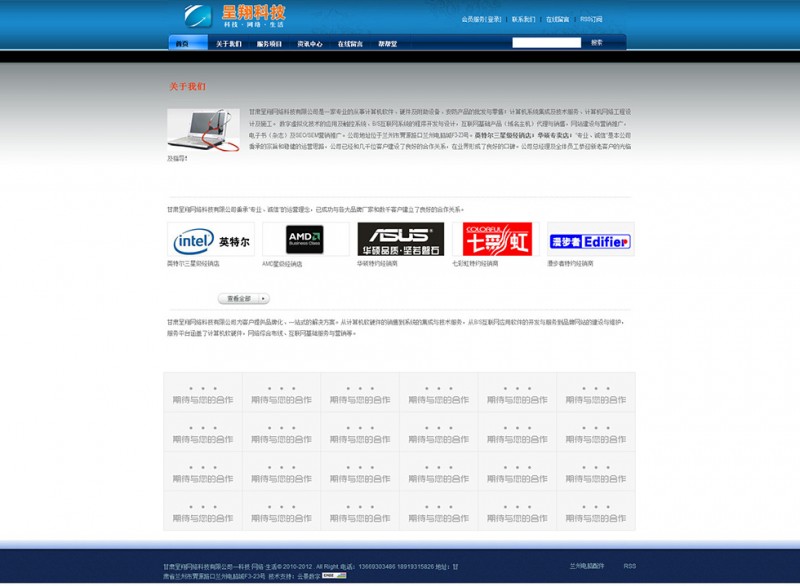Open the ASUS 华硕 brand logo

point(400,240)
